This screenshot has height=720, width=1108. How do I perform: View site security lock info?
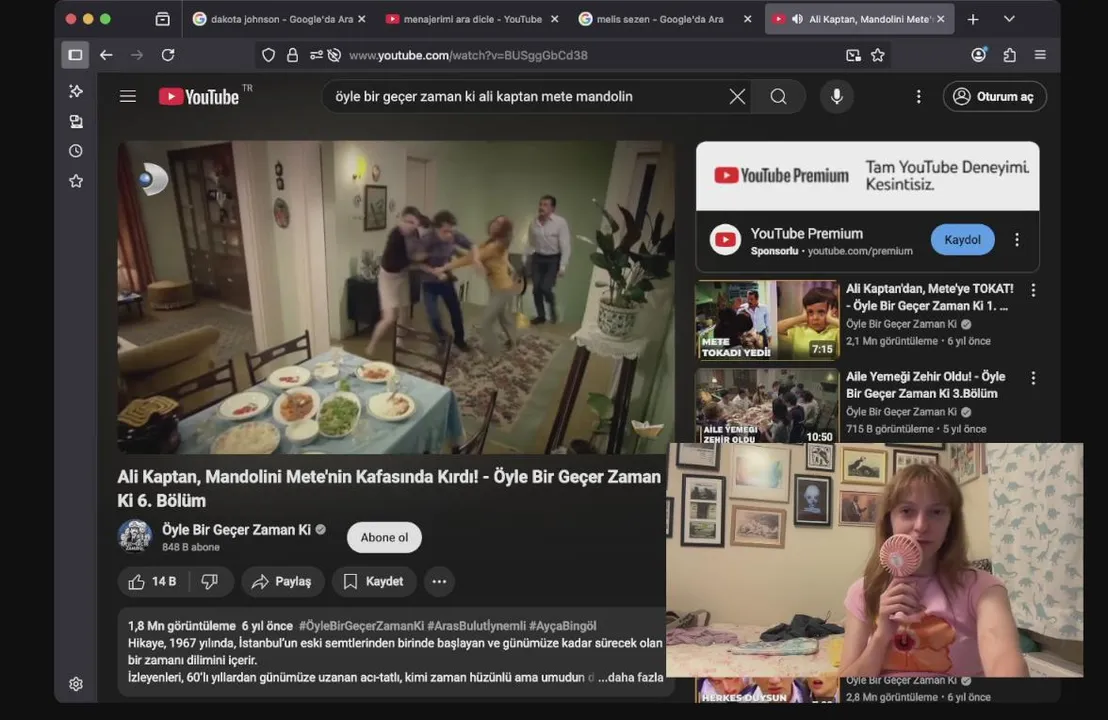pos(292,55)
